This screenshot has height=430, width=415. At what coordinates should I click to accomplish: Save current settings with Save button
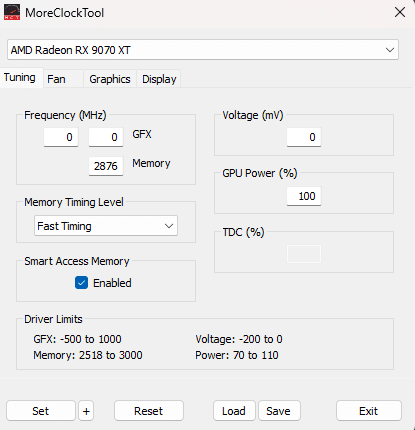click(x=279, y=411)
